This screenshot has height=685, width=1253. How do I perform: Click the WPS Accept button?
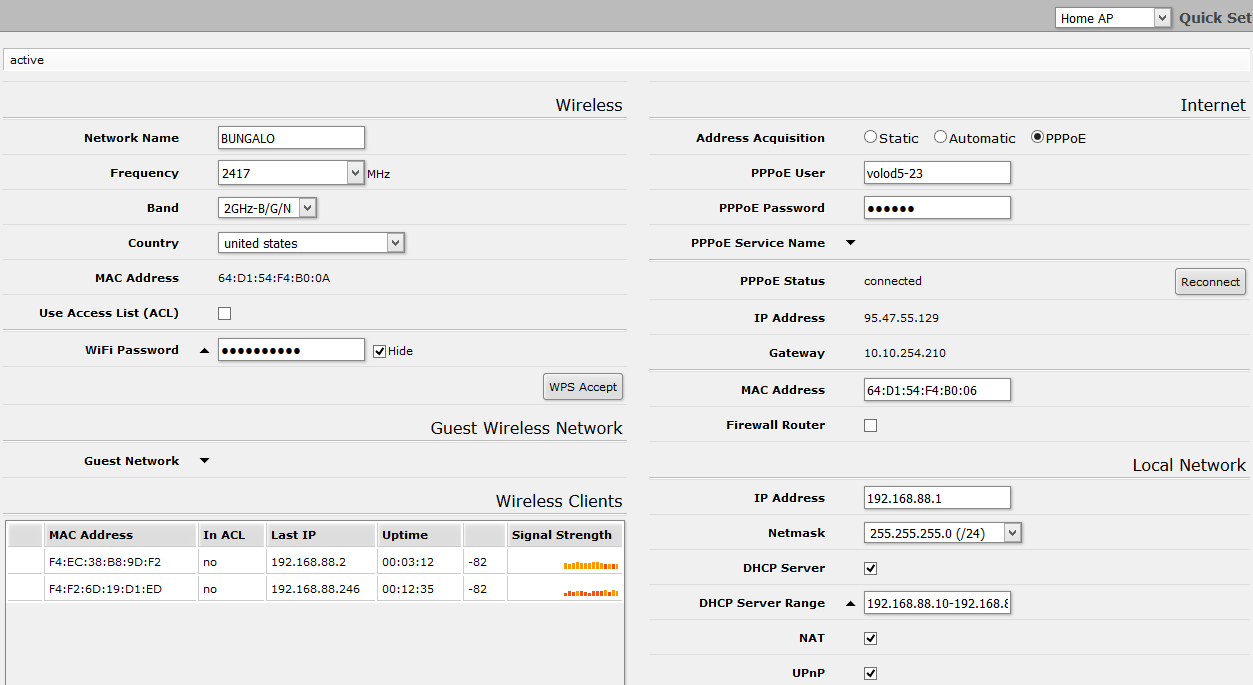pyautogui.click(x=583, y=387)
